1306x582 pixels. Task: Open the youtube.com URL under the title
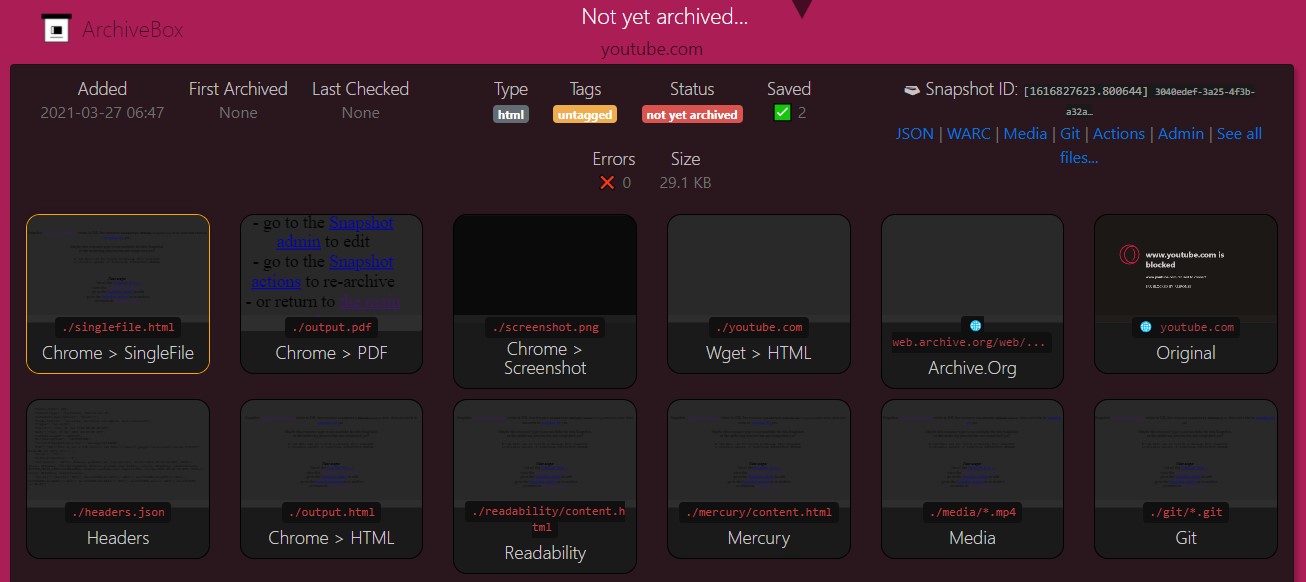click(652, 49)
